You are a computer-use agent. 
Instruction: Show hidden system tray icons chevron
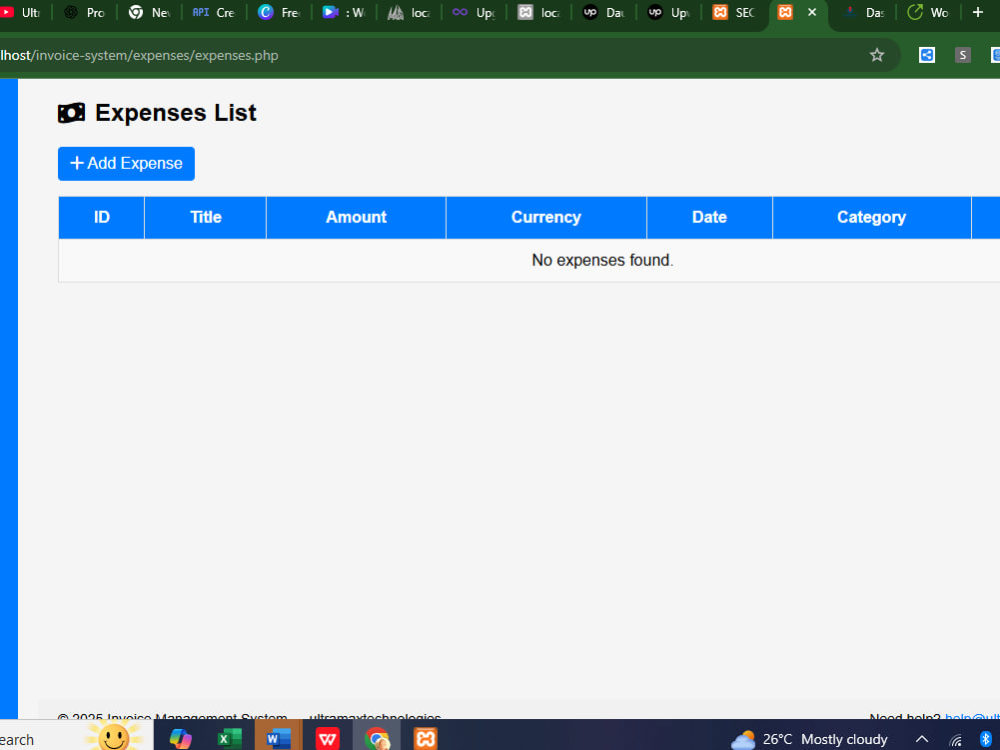tap(922, 739)
